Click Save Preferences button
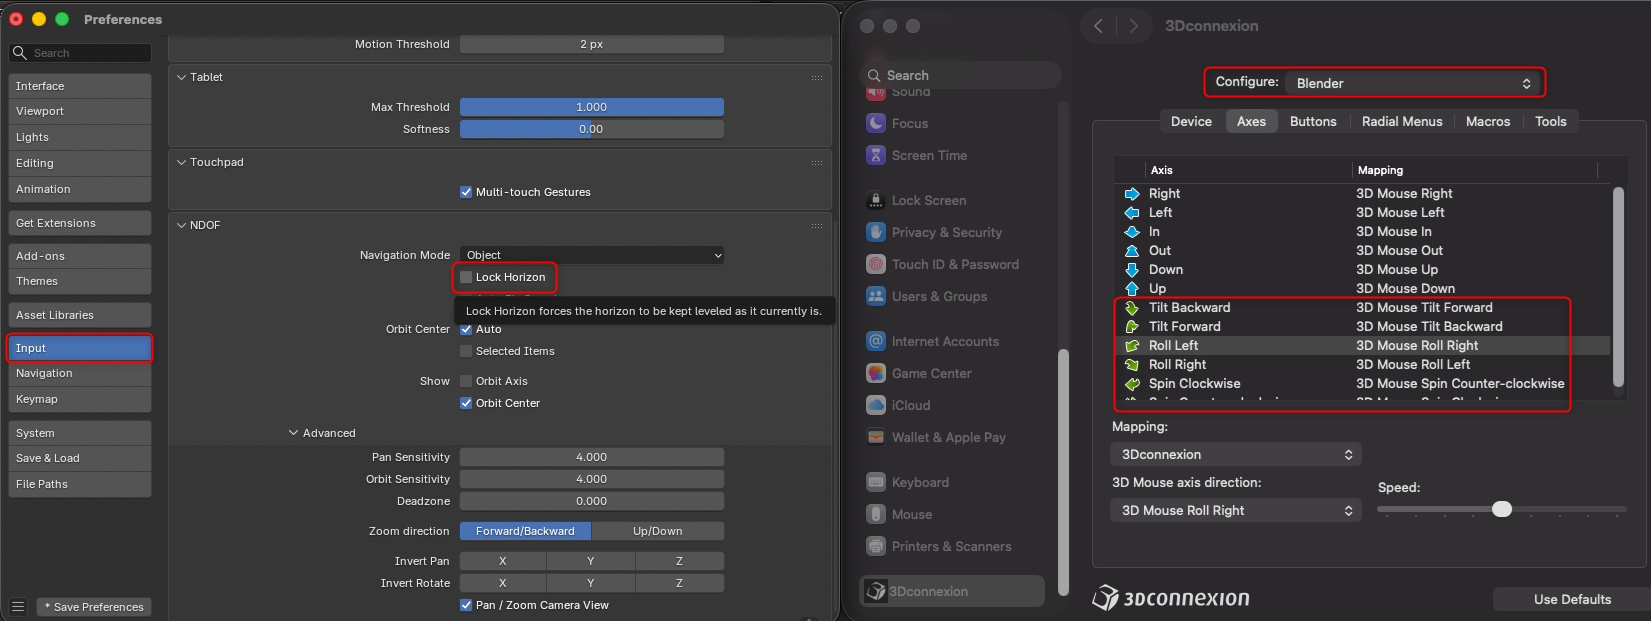1651x621 pixels. click(x=94, y=607)
